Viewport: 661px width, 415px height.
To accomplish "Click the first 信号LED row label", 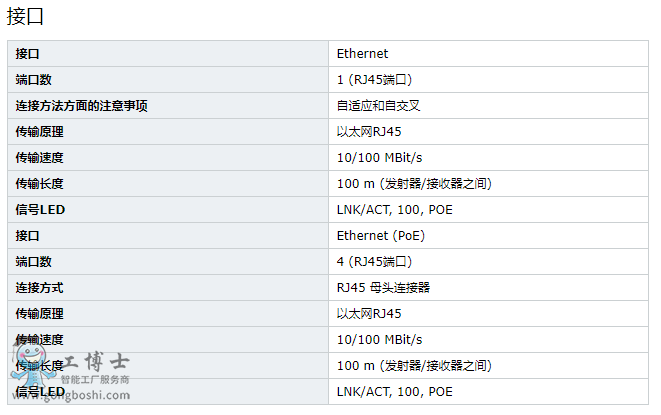I will coord(40,210).
